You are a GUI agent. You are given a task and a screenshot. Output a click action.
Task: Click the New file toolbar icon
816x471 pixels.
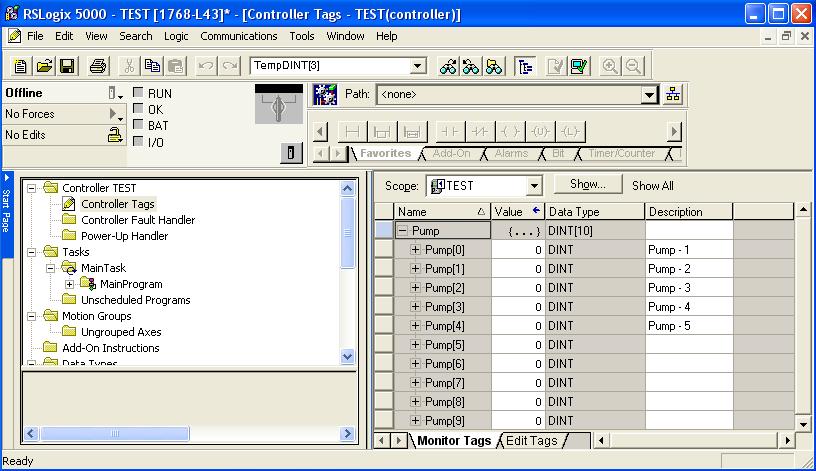(x=21, y=66)
